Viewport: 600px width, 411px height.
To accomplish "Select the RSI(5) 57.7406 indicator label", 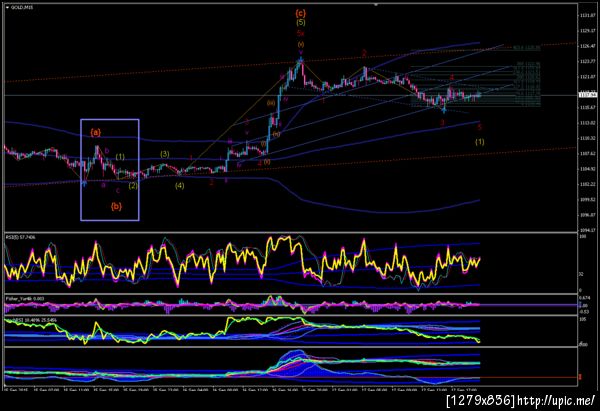I will [20, 238].
